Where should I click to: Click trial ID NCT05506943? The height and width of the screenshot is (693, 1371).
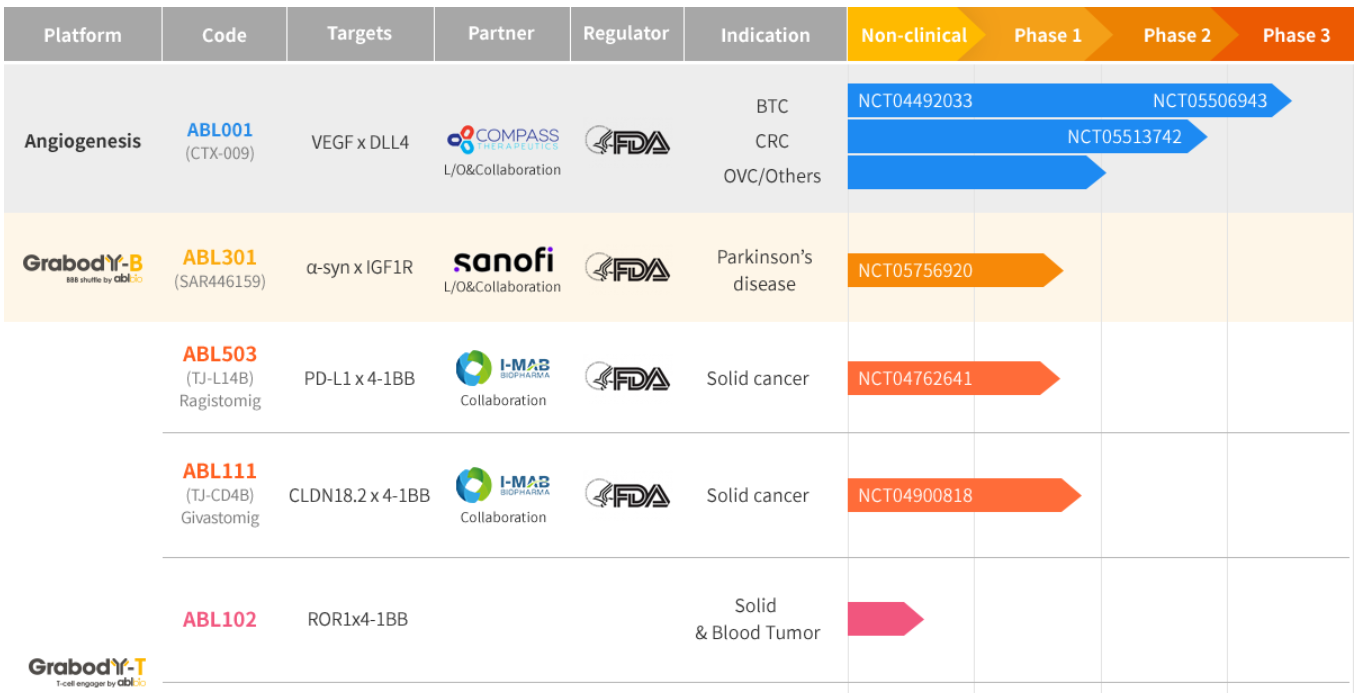tap(1209, 100)
